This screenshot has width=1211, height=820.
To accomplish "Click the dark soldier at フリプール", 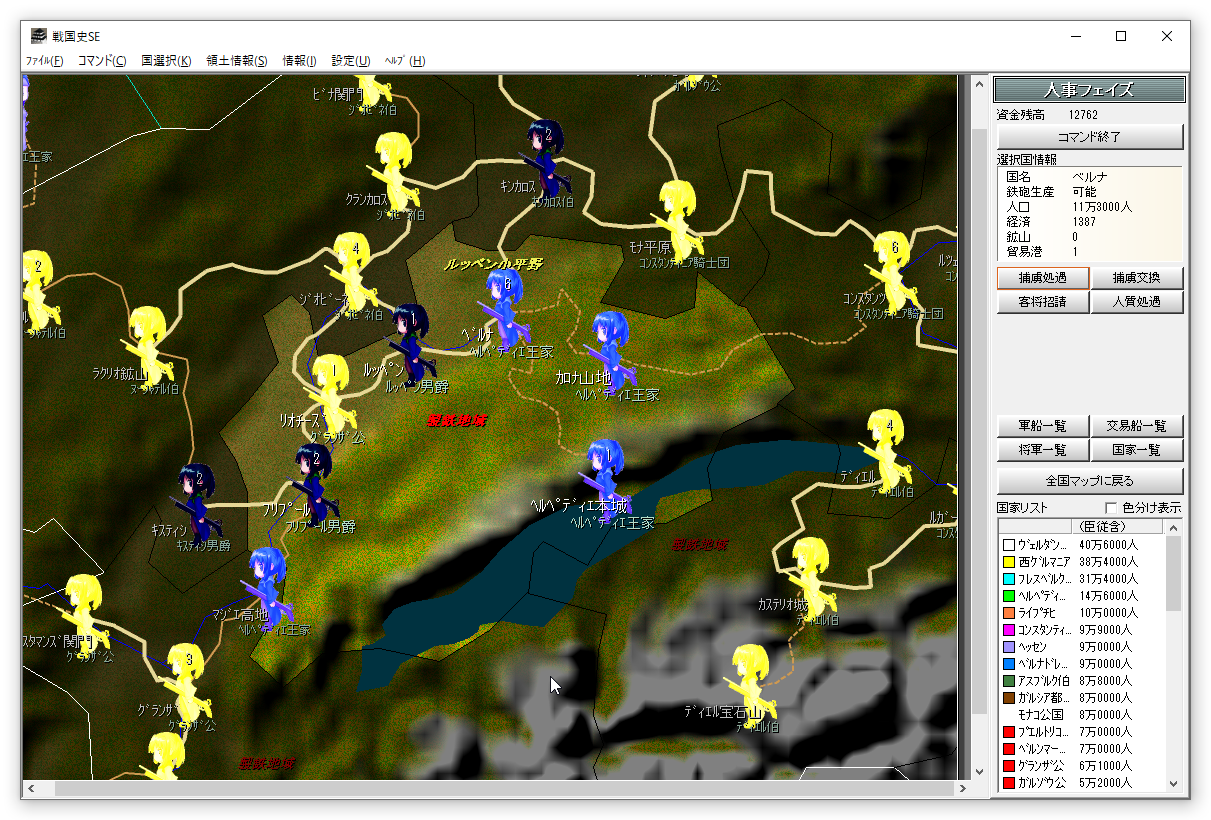I will (313, 482).
